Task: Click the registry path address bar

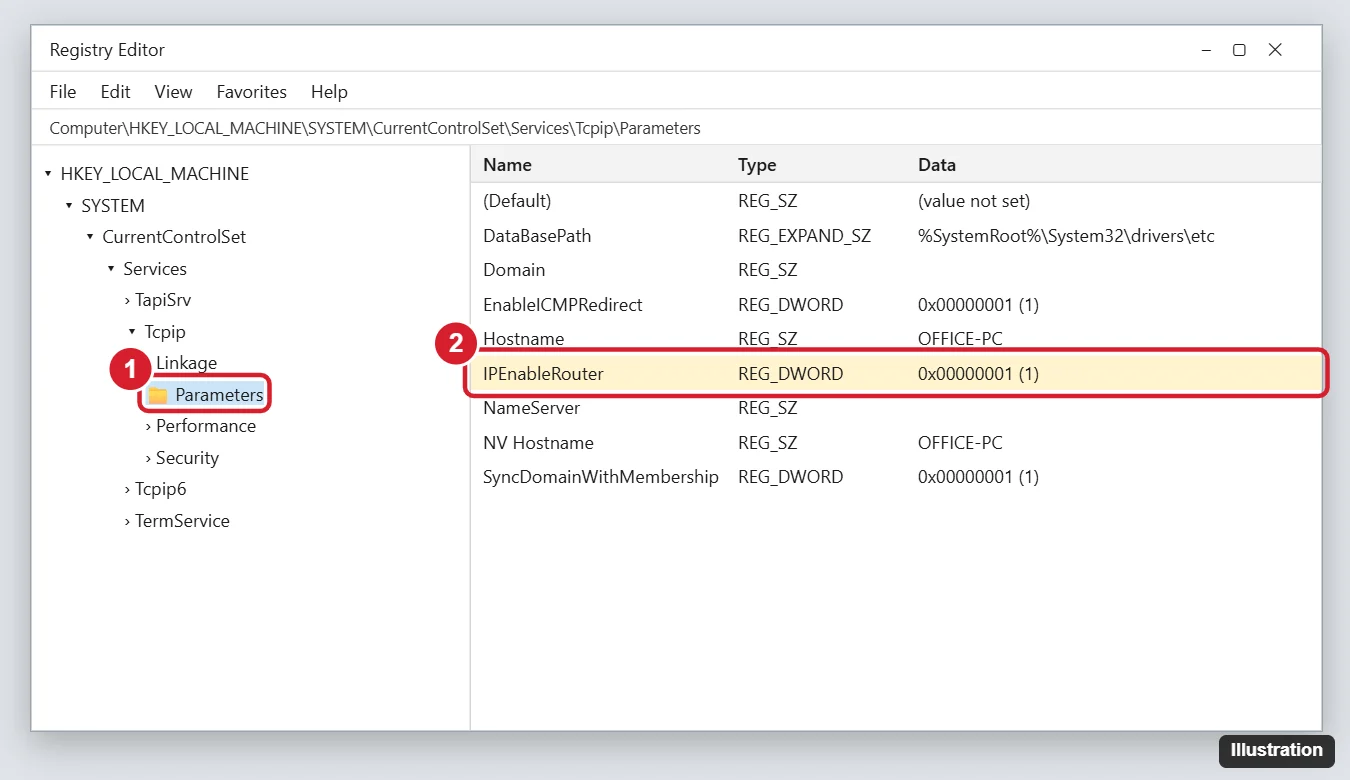Action: coord(675,128)
